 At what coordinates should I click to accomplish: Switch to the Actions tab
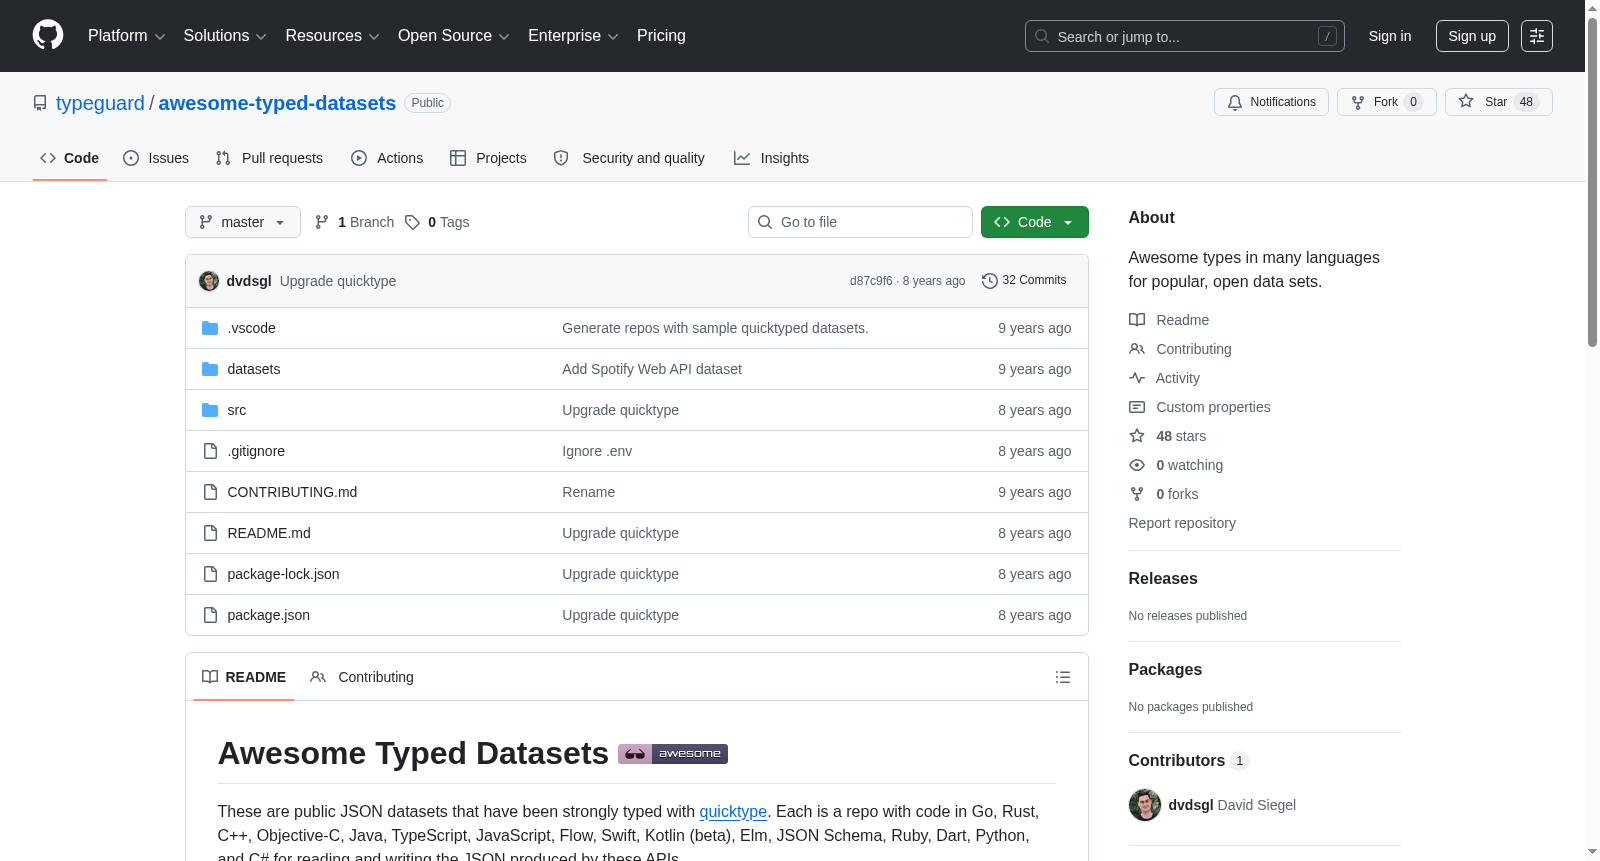(x=387, y=158)
